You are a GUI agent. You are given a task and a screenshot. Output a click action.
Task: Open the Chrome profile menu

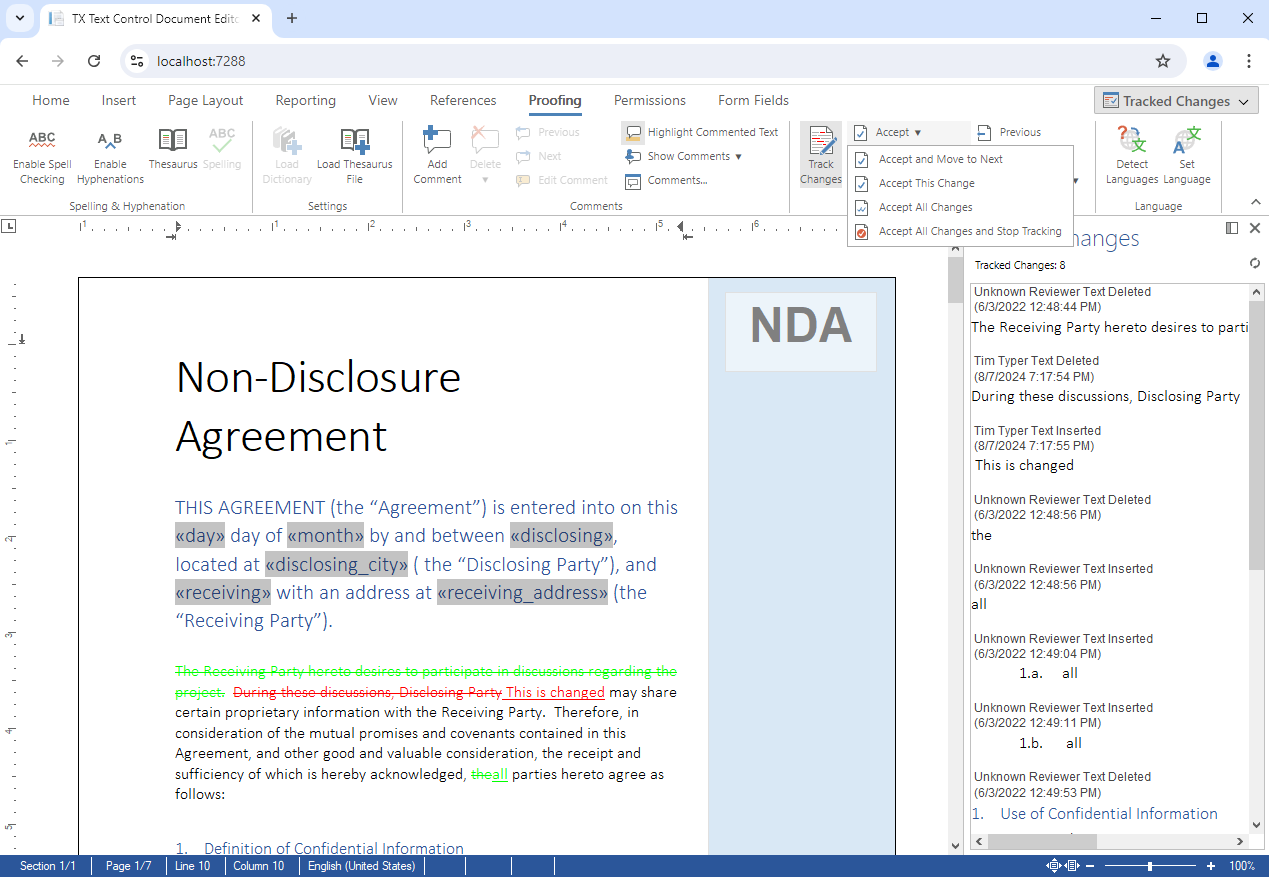1213,61
